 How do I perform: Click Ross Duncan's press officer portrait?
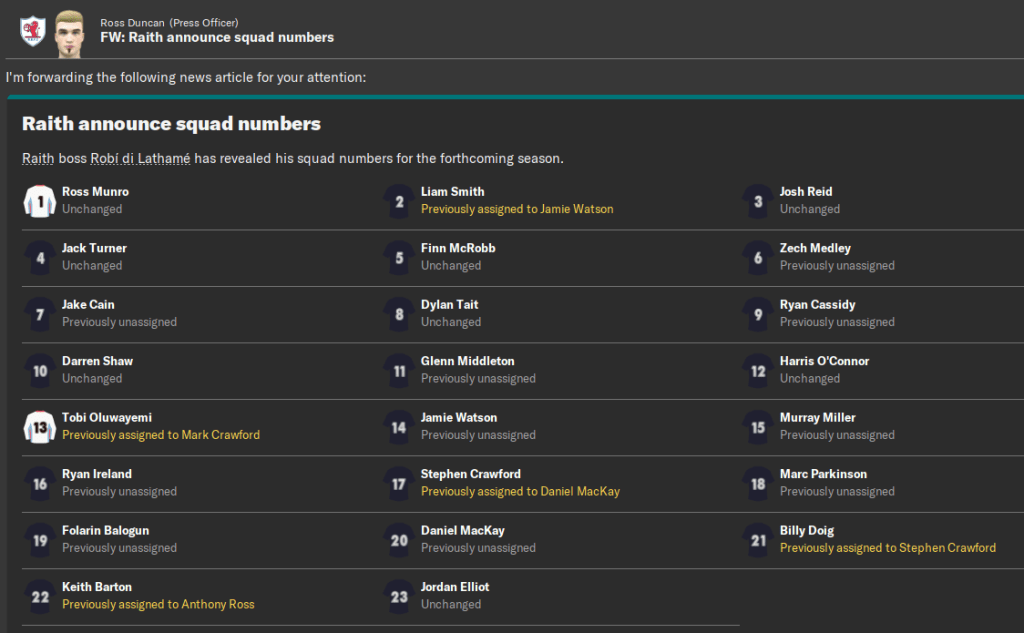[x=69, y=30]
